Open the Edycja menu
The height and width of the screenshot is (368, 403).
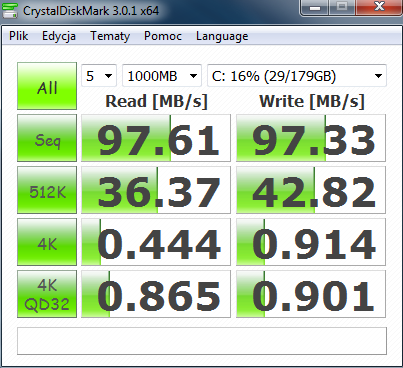click(x=59, y=36)
